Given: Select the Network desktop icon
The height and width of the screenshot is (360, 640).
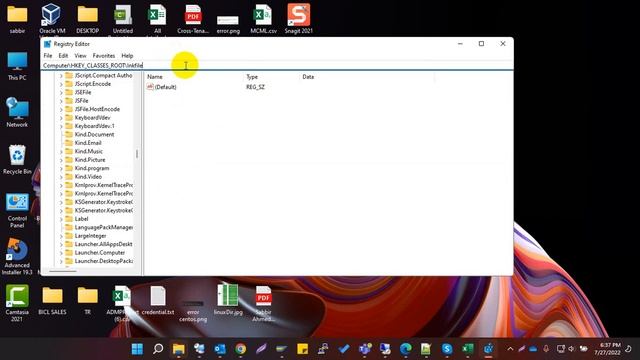Looking at the screenshot, I should [x=17, y=112].
